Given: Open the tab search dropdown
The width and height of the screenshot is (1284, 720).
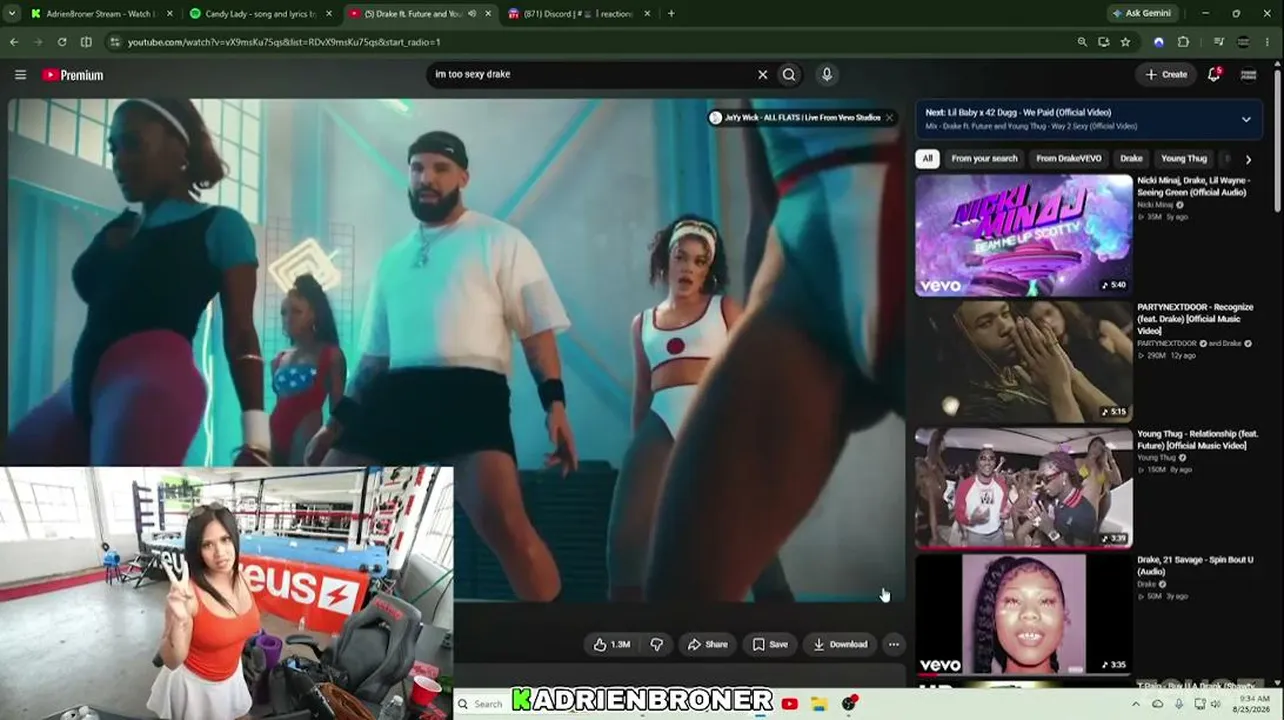Looking at the screenshot, I should click(13, 14).
